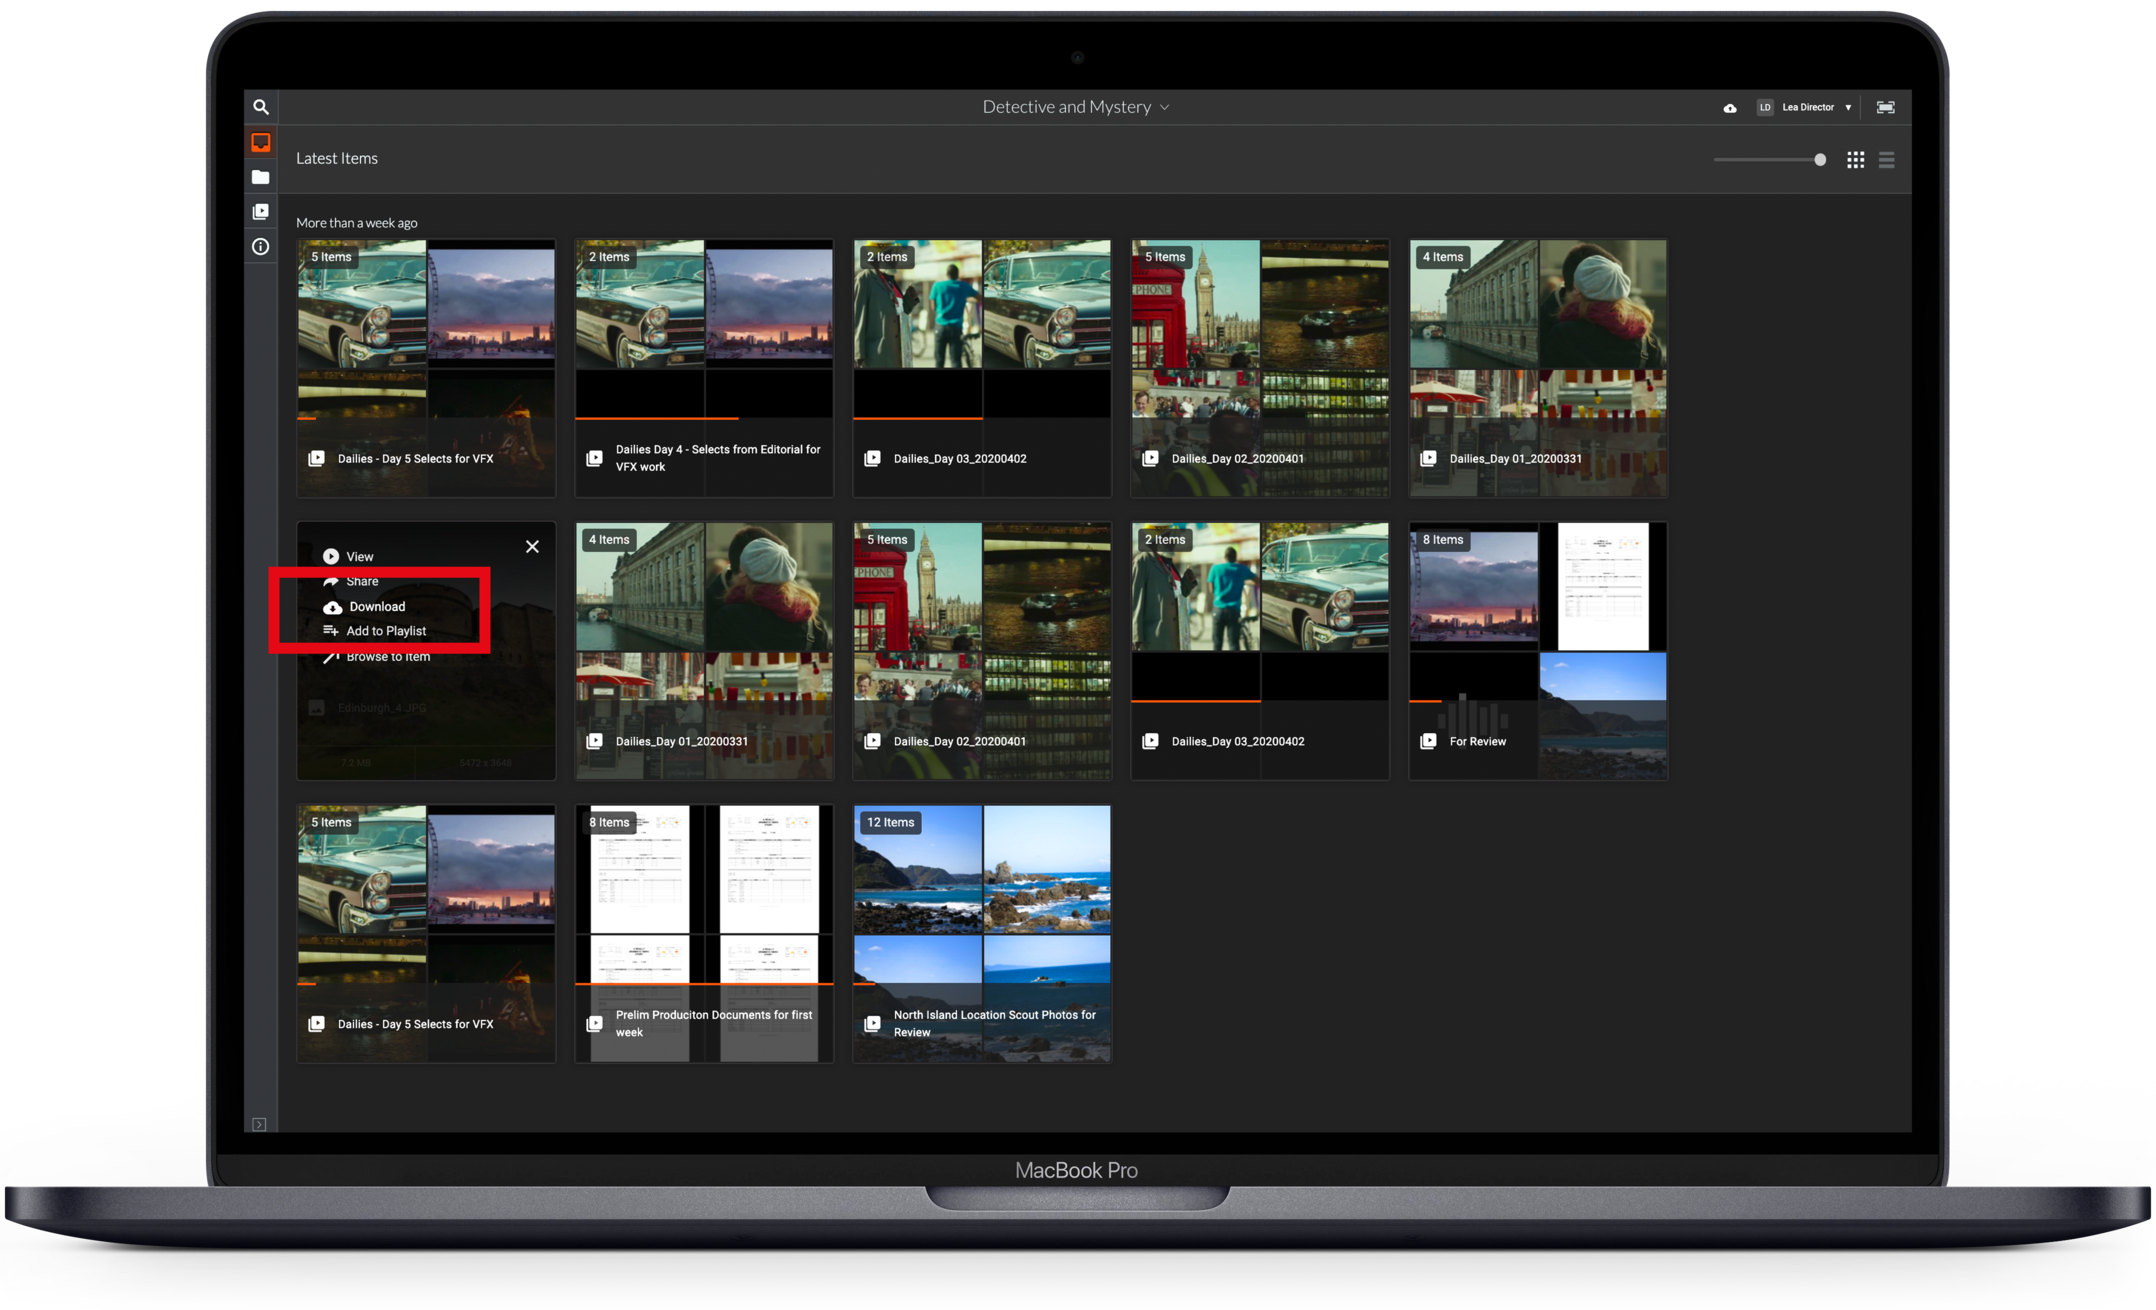Screen dimensions: 2156x1310
Task: Switch to list view layout
Action: pyautogui.click(x=1886, y=160)
